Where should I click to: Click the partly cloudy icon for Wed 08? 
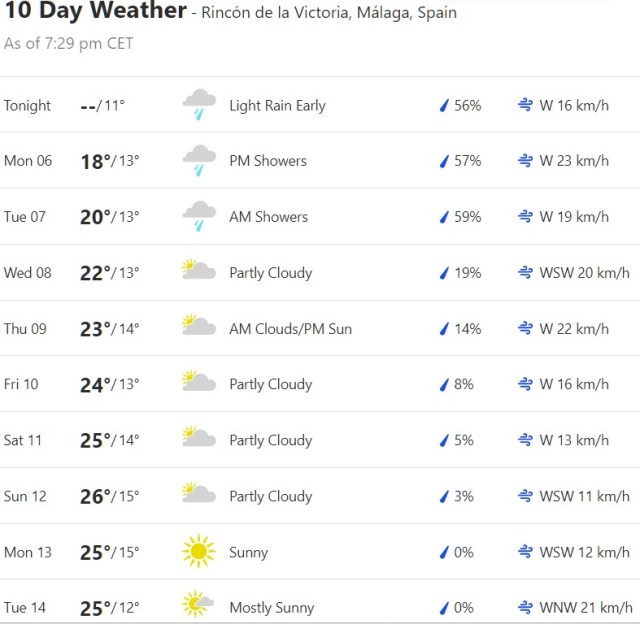point(198,271)
